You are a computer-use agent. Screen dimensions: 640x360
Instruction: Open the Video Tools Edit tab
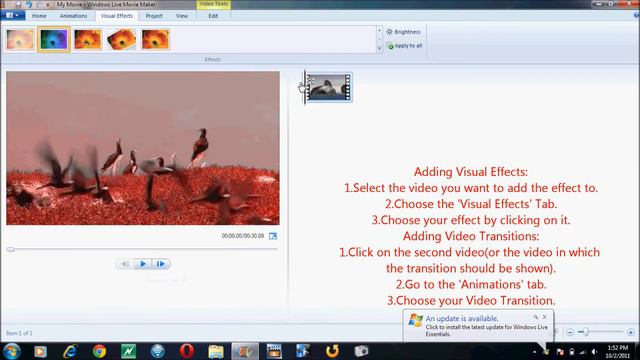point(213,16)
